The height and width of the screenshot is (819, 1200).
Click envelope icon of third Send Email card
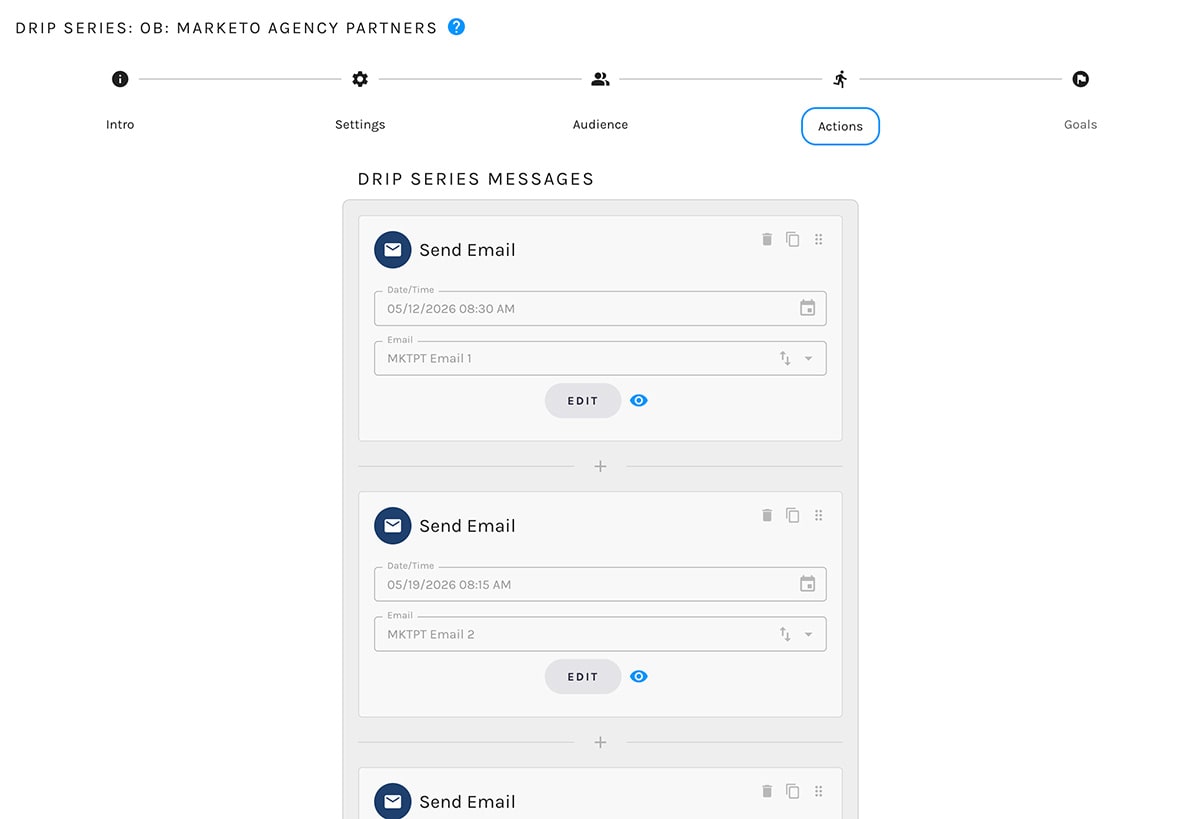click(393, 801)
